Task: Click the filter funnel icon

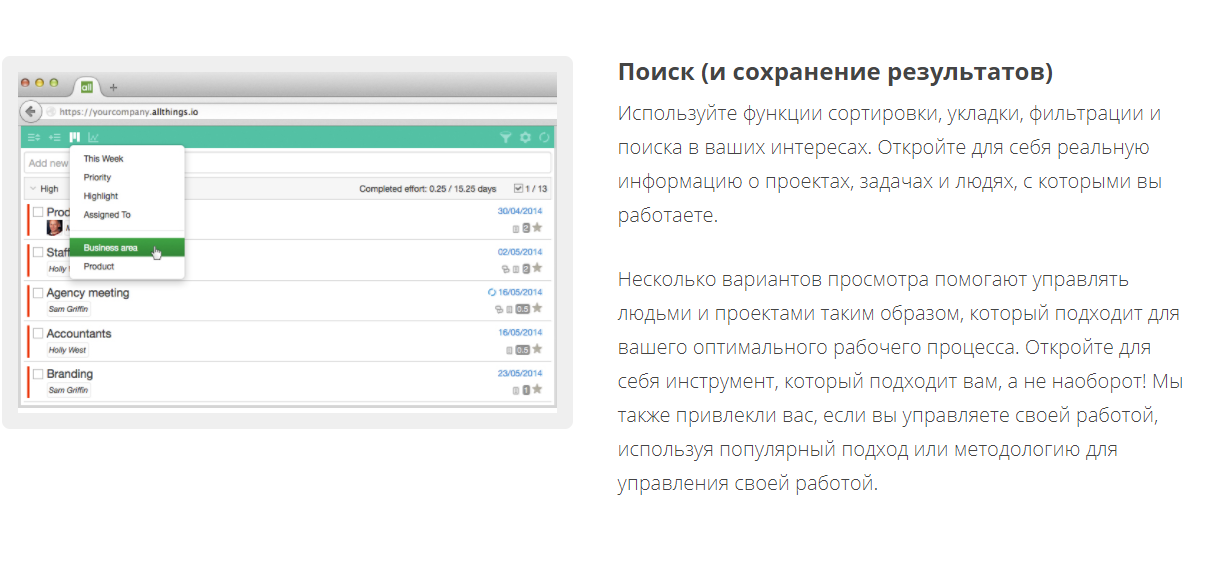Action: [506, 137]
